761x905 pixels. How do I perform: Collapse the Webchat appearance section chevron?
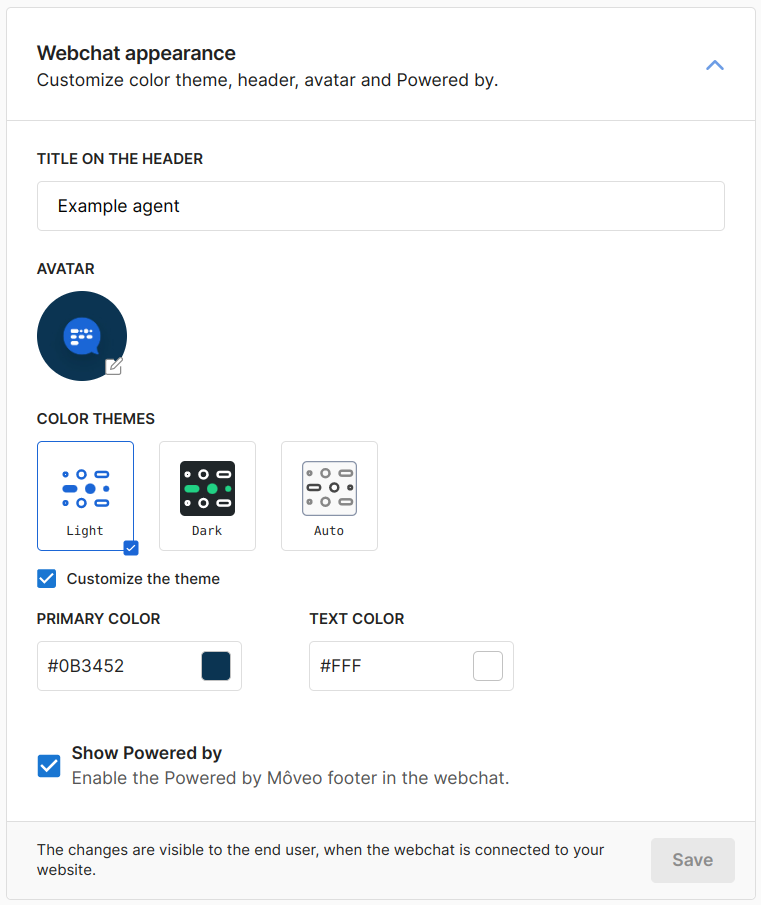(x=714, y=66)
